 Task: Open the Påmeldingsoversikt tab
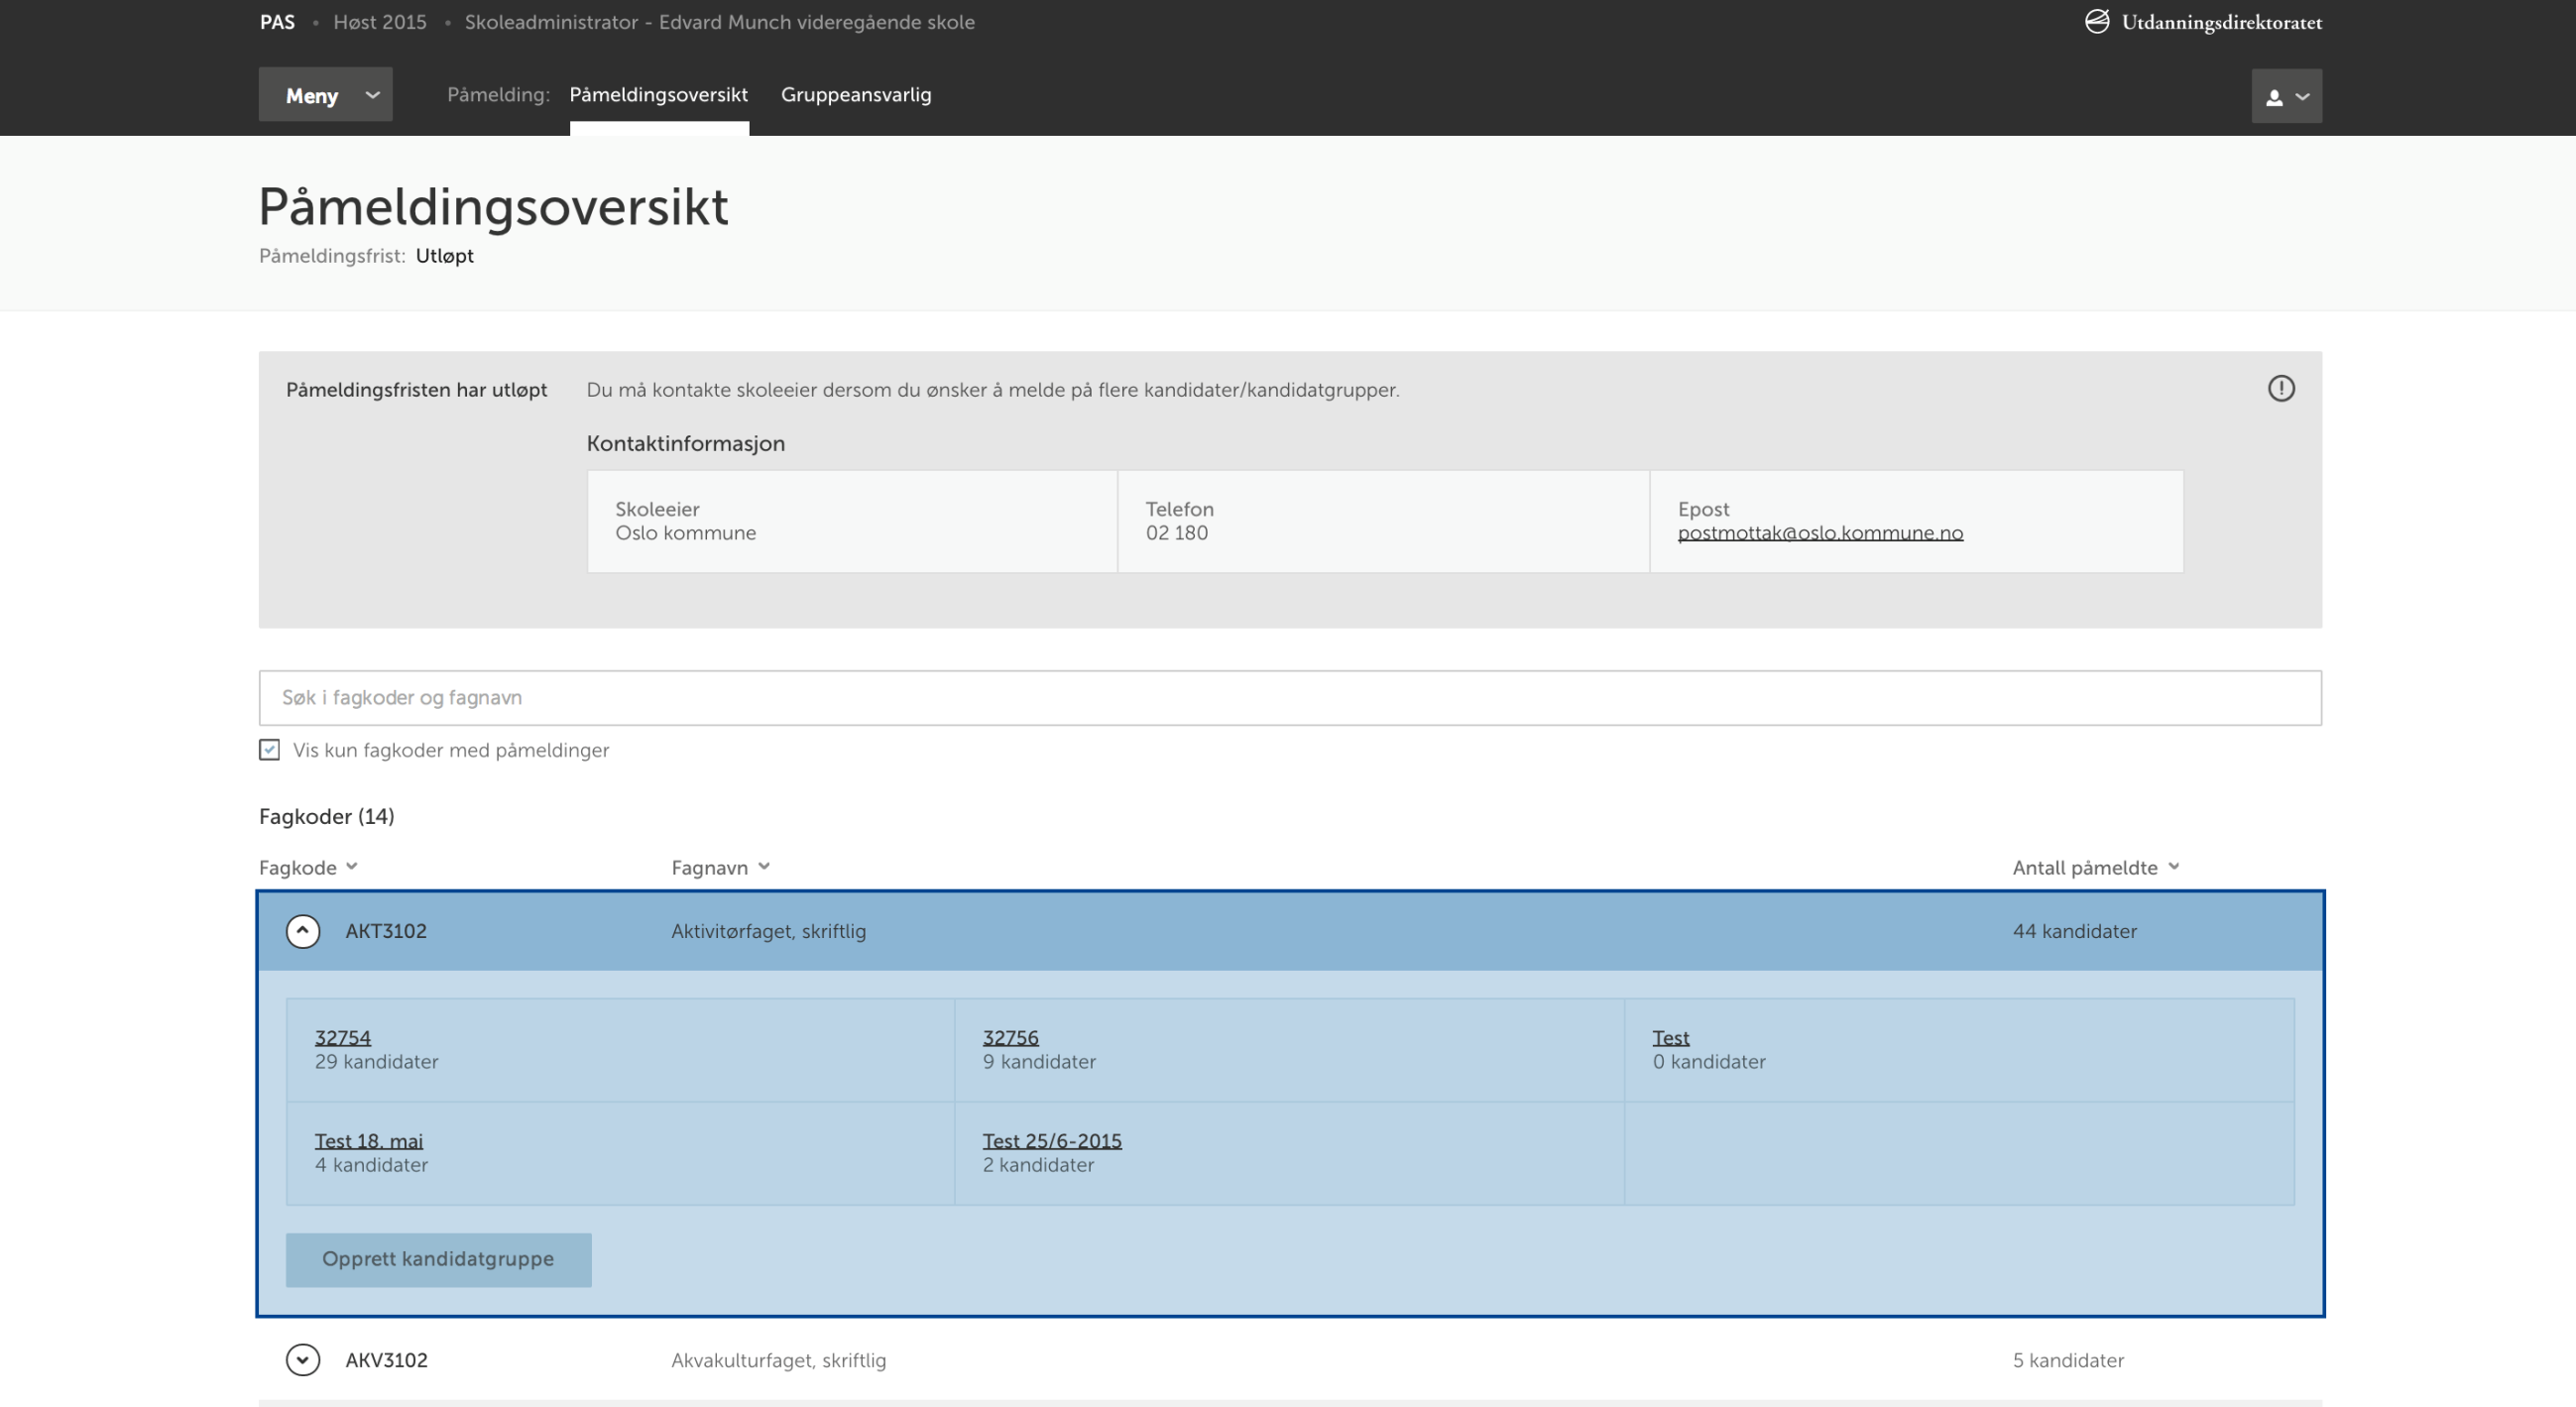[x=658, y=95]
